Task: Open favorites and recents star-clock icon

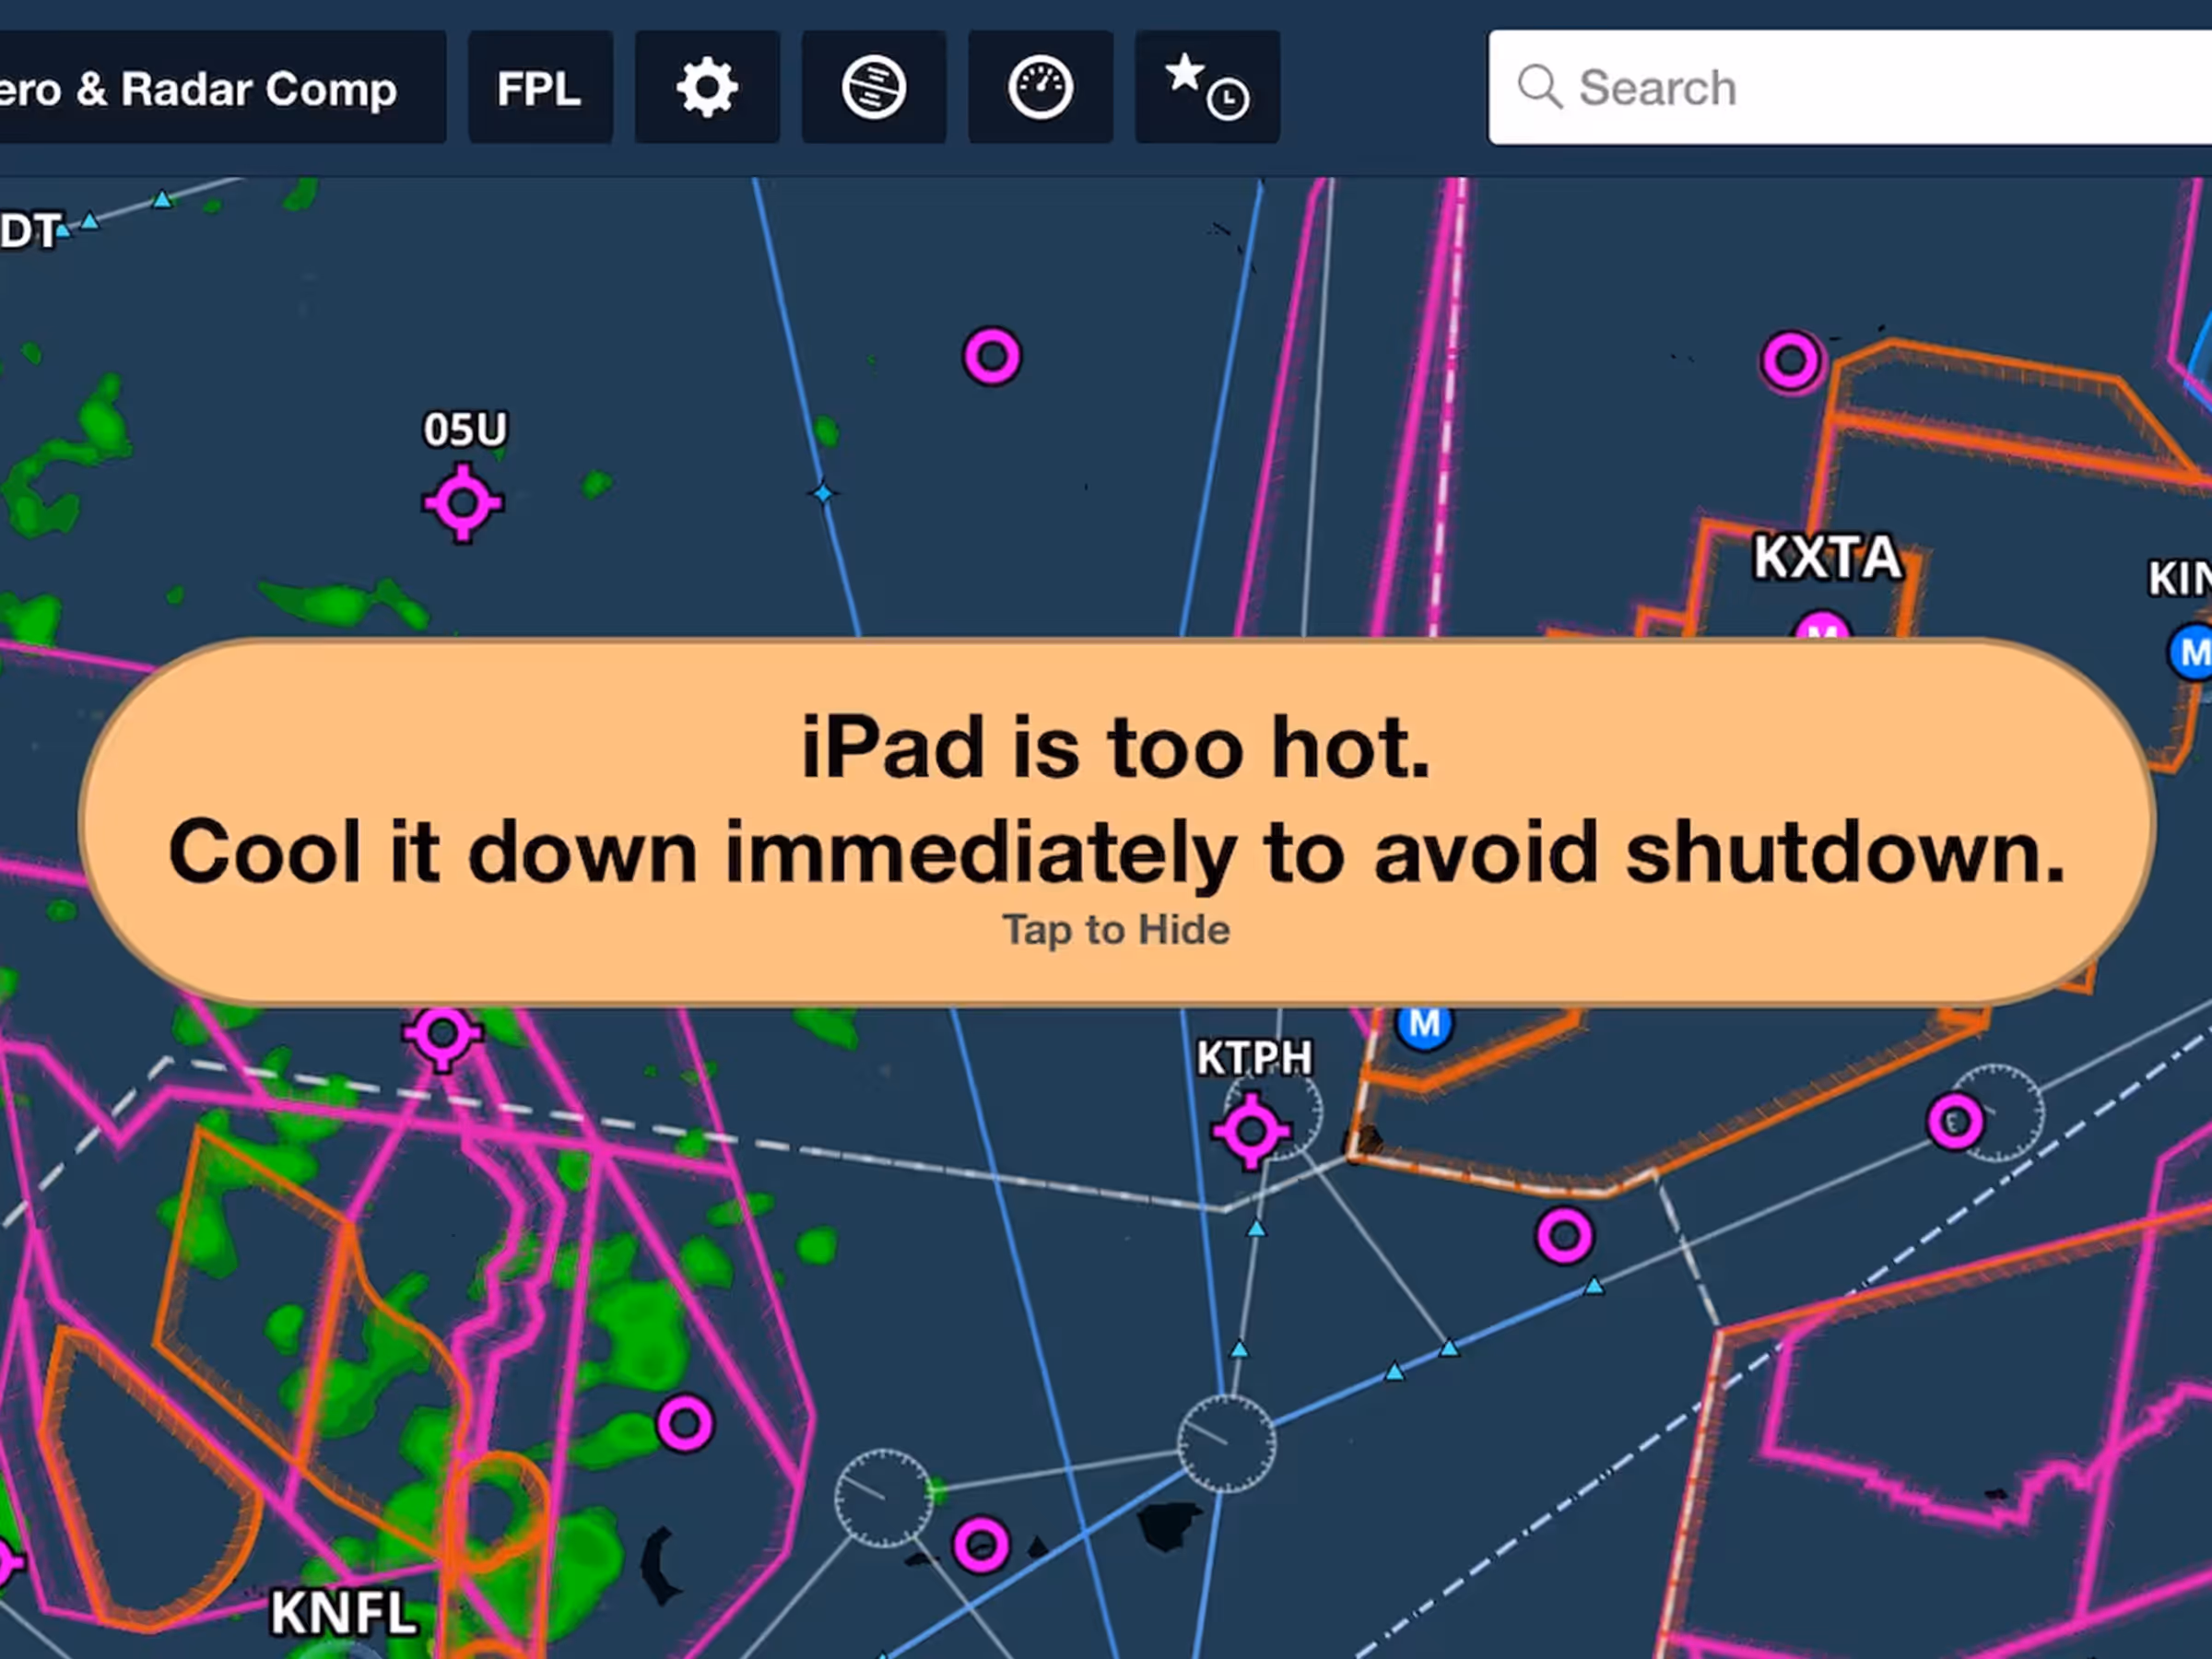Action: pyautogui.click(x=1207, y=88)
